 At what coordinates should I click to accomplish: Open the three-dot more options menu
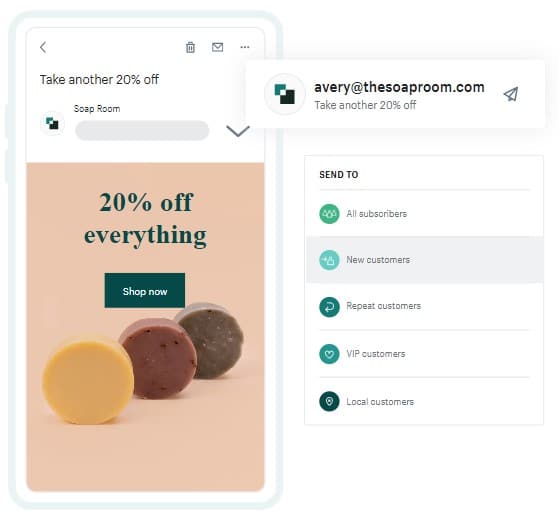point(245,47)
